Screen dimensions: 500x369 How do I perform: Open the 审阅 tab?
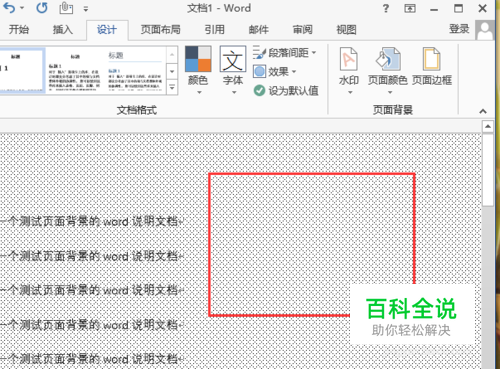[x=303, y=30]
